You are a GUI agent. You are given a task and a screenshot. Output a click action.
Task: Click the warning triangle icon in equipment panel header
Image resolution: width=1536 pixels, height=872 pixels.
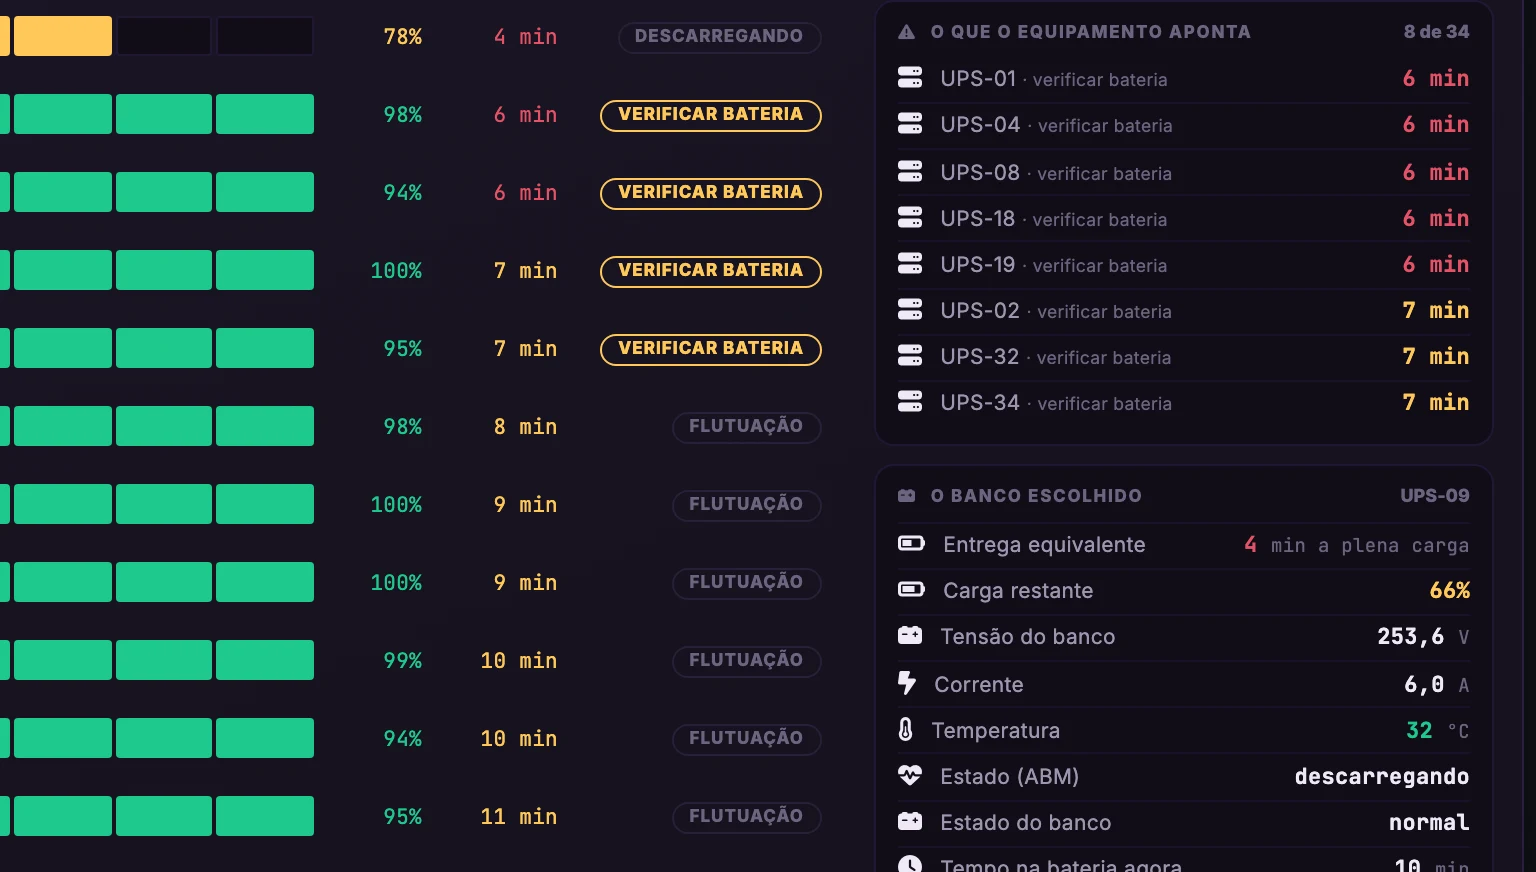point(906,32)
